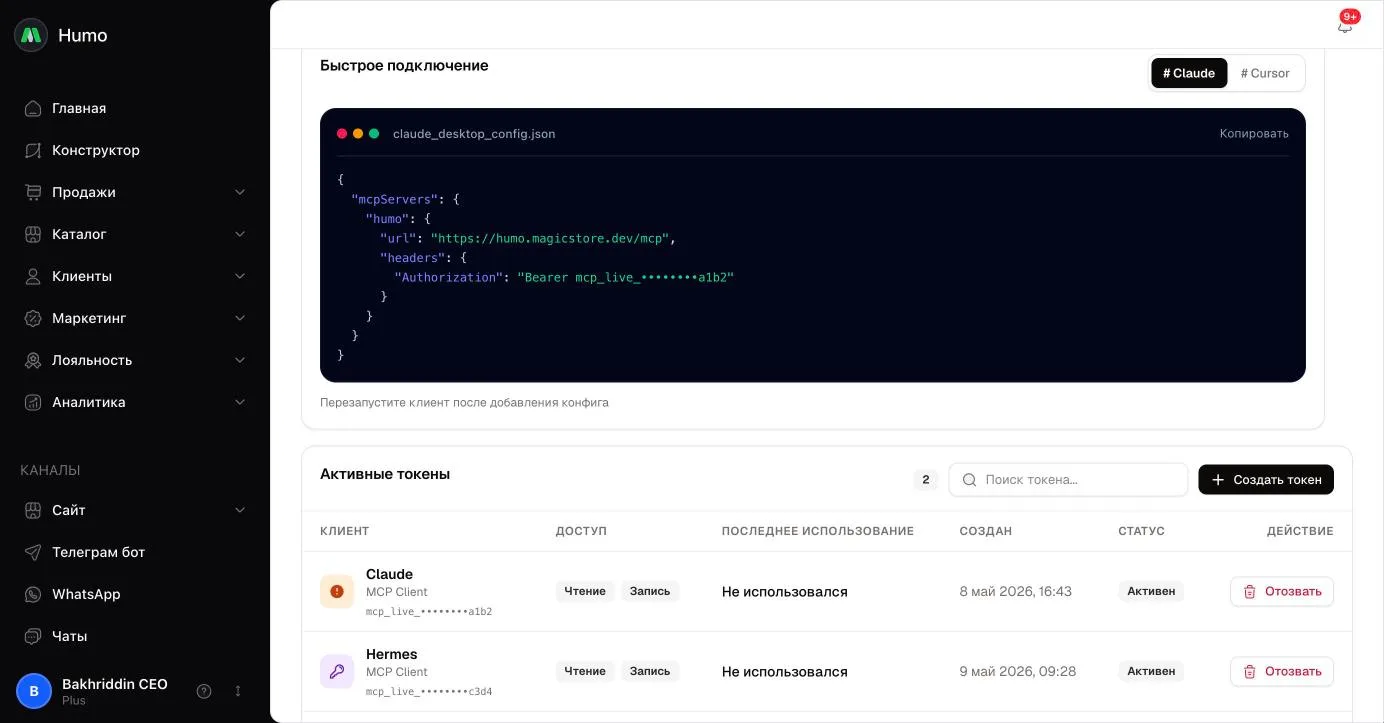Image resolution: width=1384 pixels, height=723 pixels.
Task: Expand the Каталог menu chevron
Action: (x=240, y=234)
